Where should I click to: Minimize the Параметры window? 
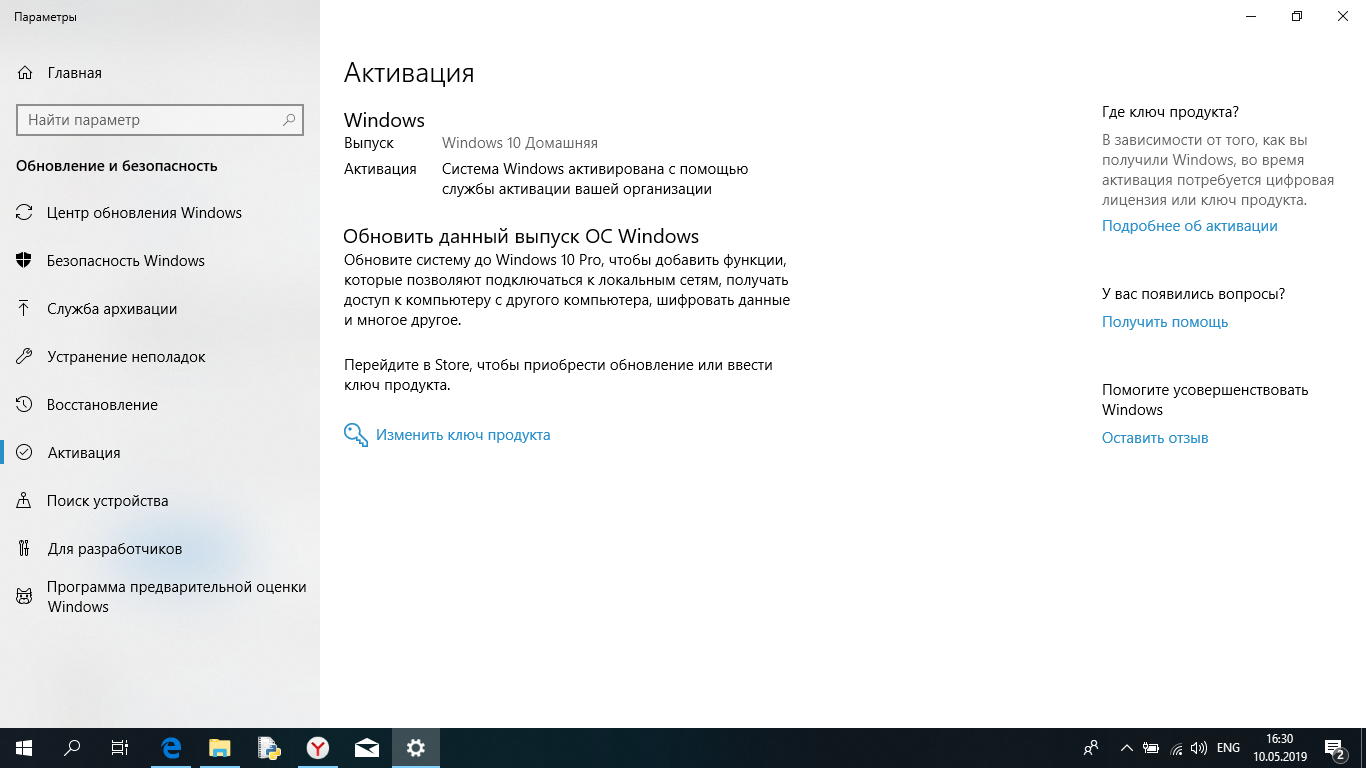tap(1251, 16)
